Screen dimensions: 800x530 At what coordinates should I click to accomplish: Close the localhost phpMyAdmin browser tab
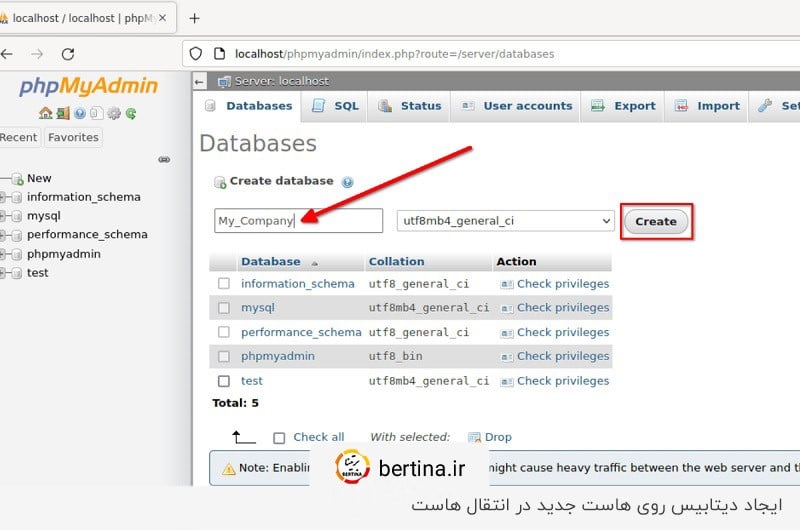162,18
